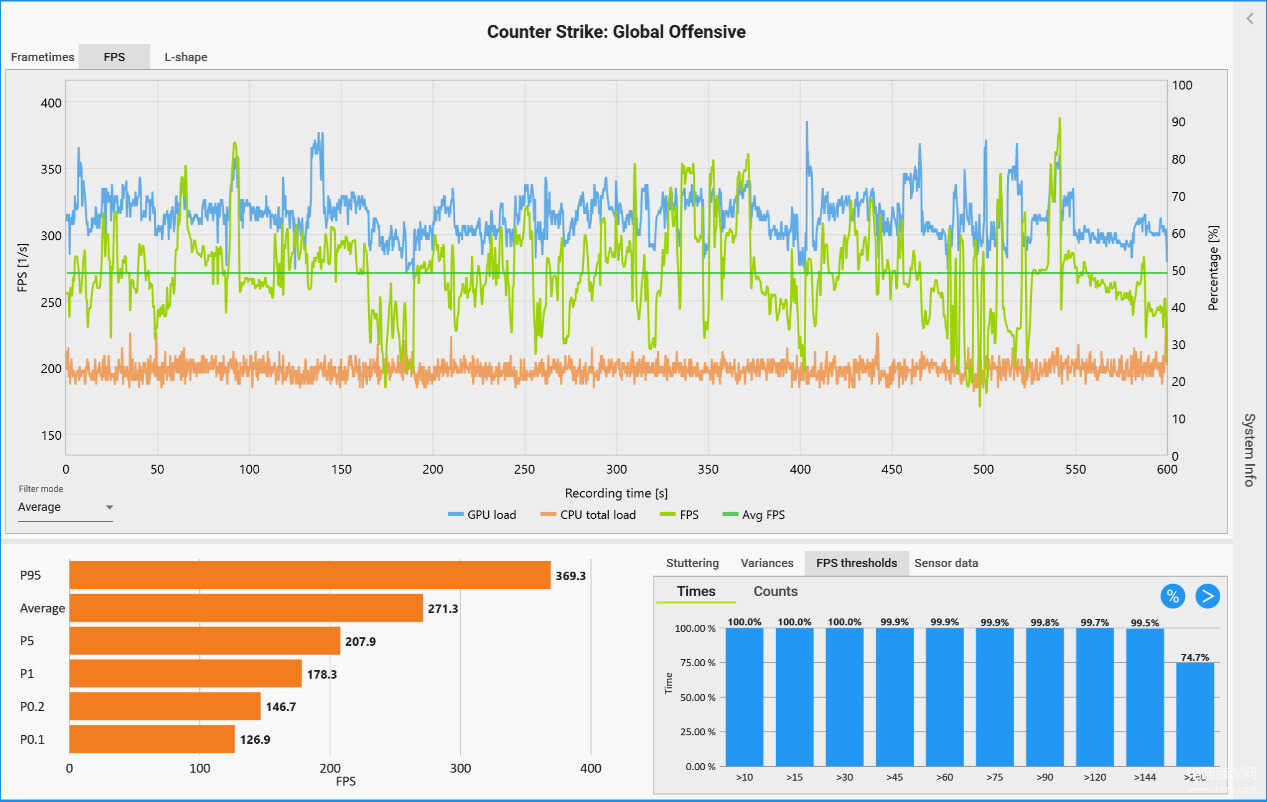Toggle the GPU load legend series
The width and height of the screenshot is (1267, 802).
pyautogui.click(x=482, y=515)
